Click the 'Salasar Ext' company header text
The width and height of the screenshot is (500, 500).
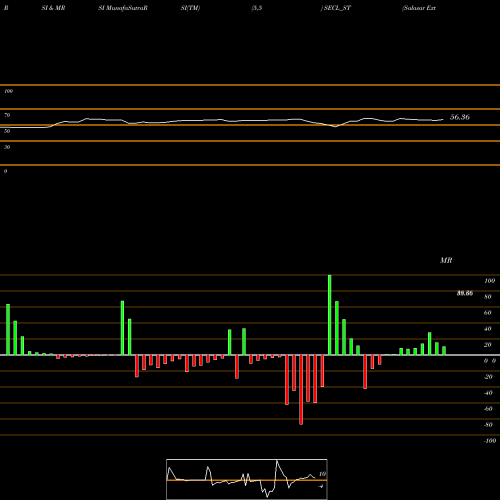pos(419,8)
